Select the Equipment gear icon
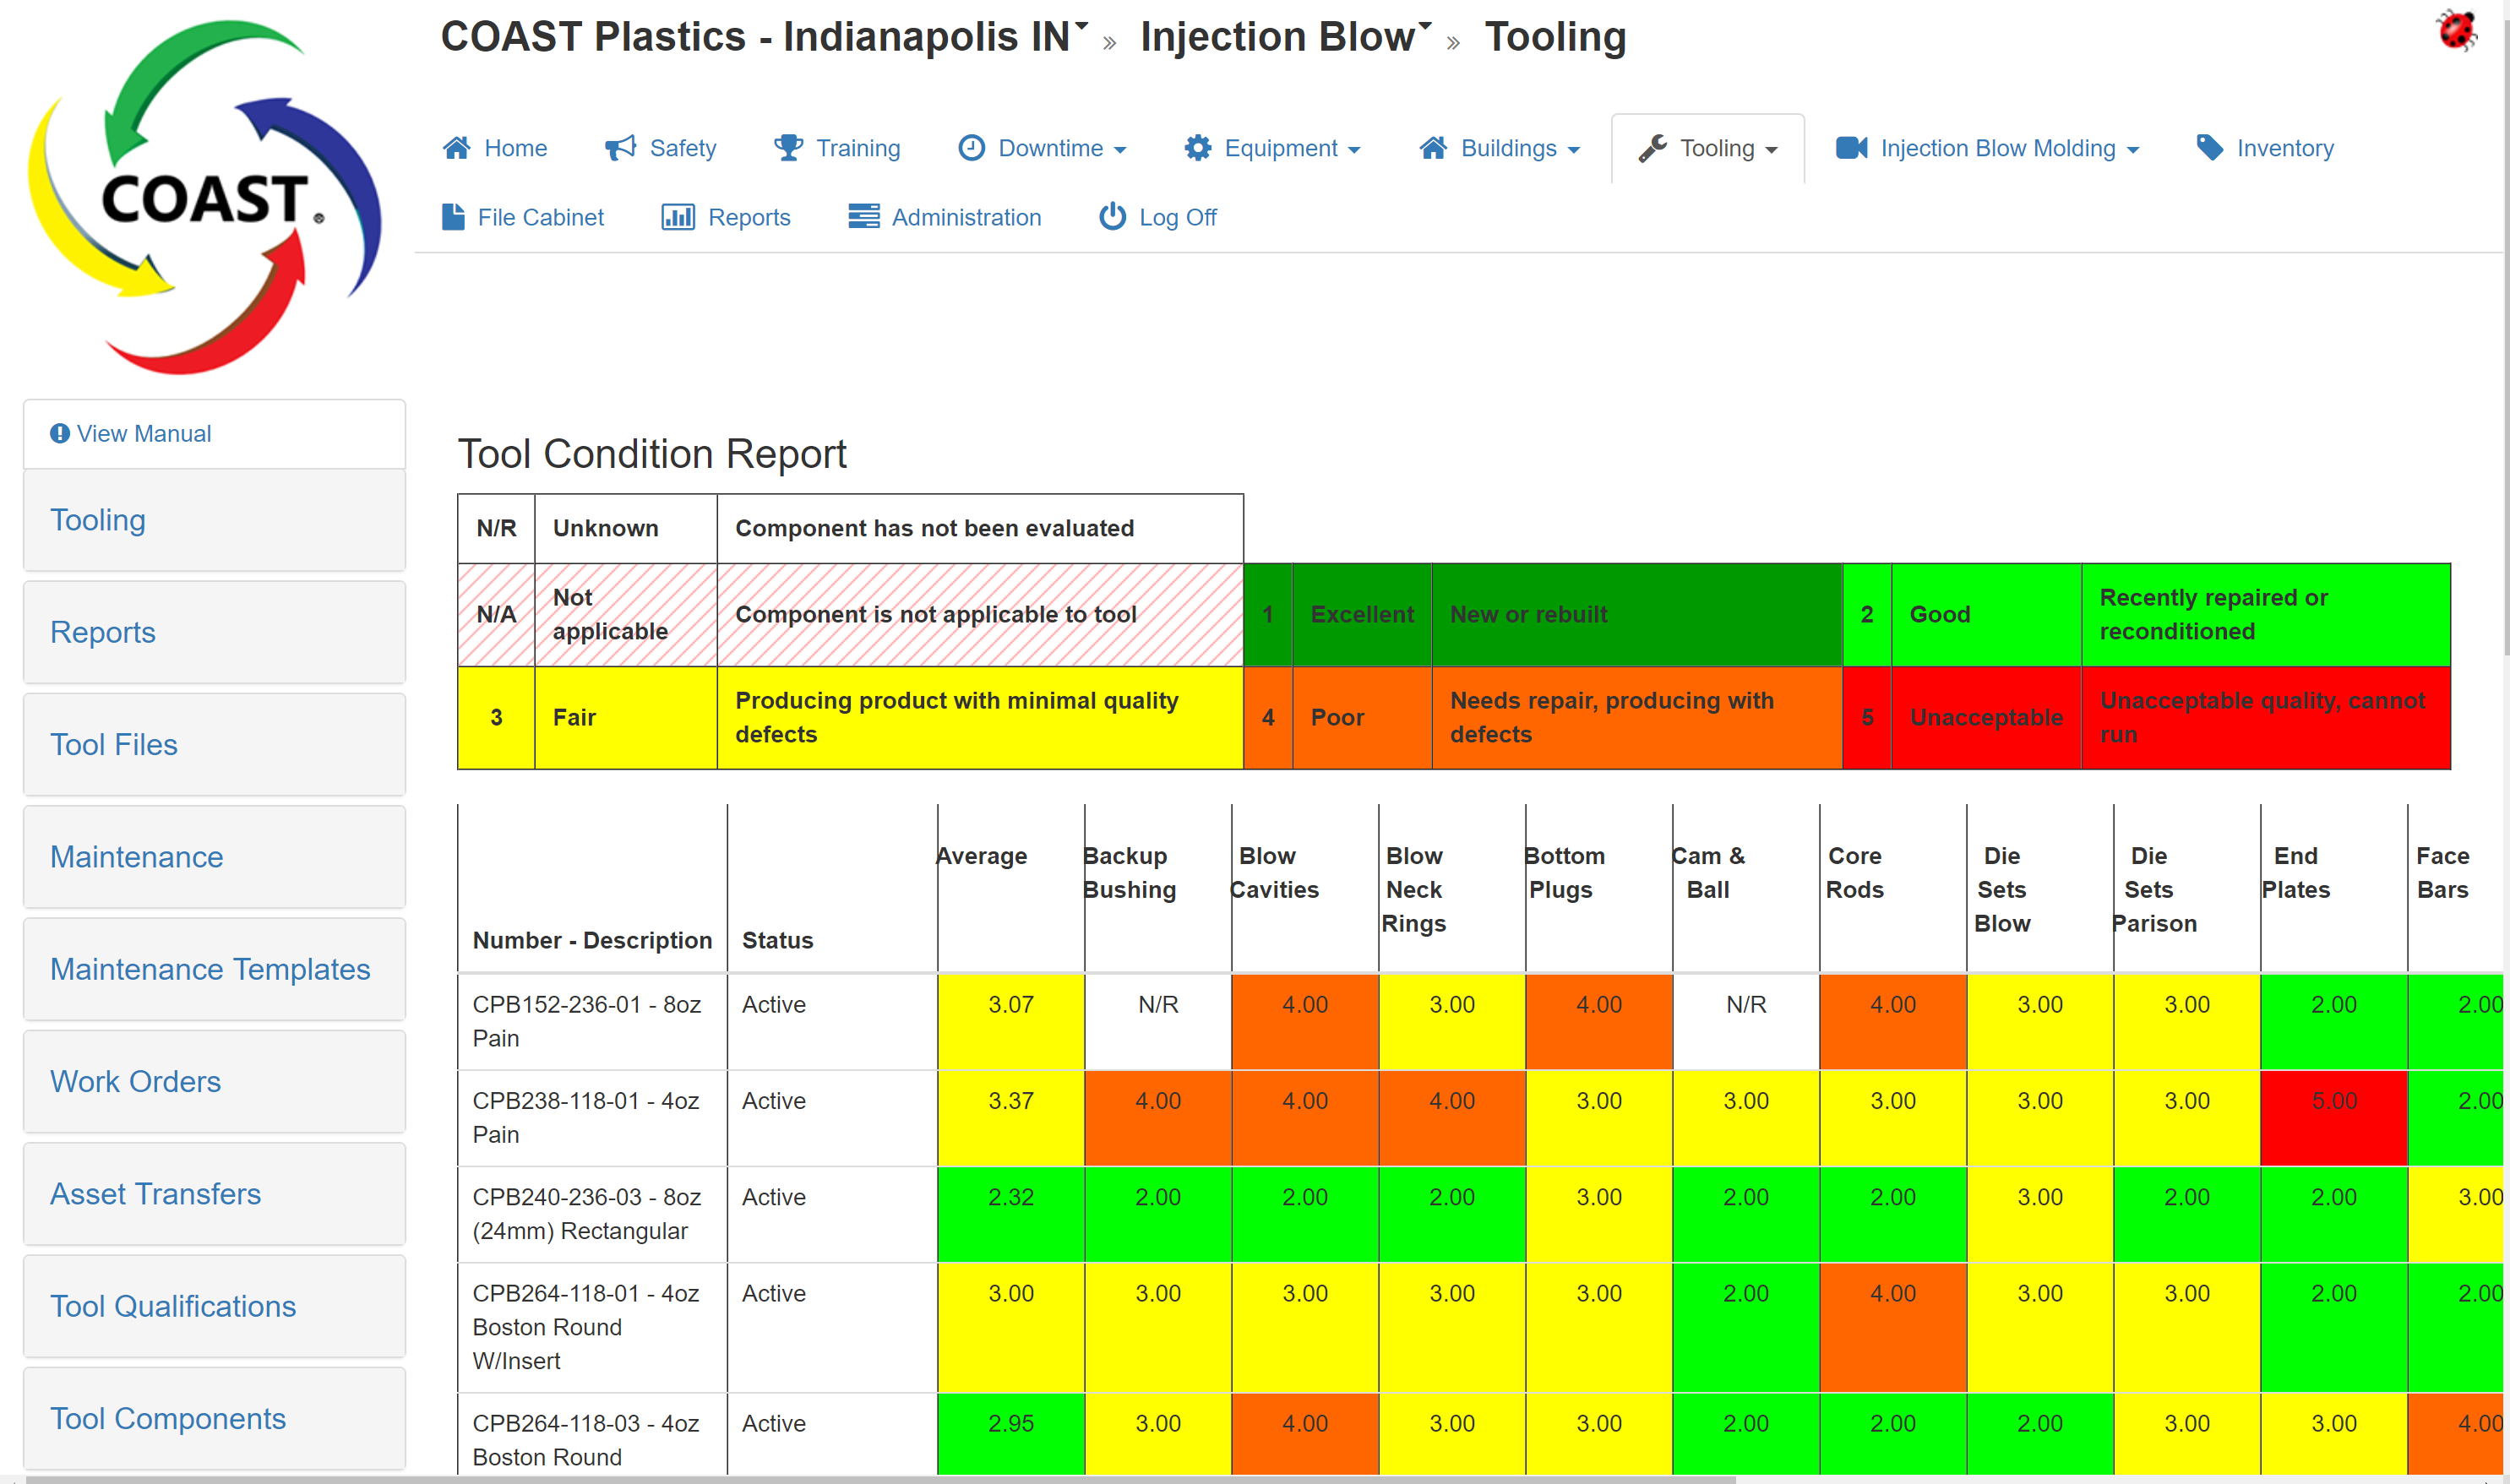 (1199, 147)
